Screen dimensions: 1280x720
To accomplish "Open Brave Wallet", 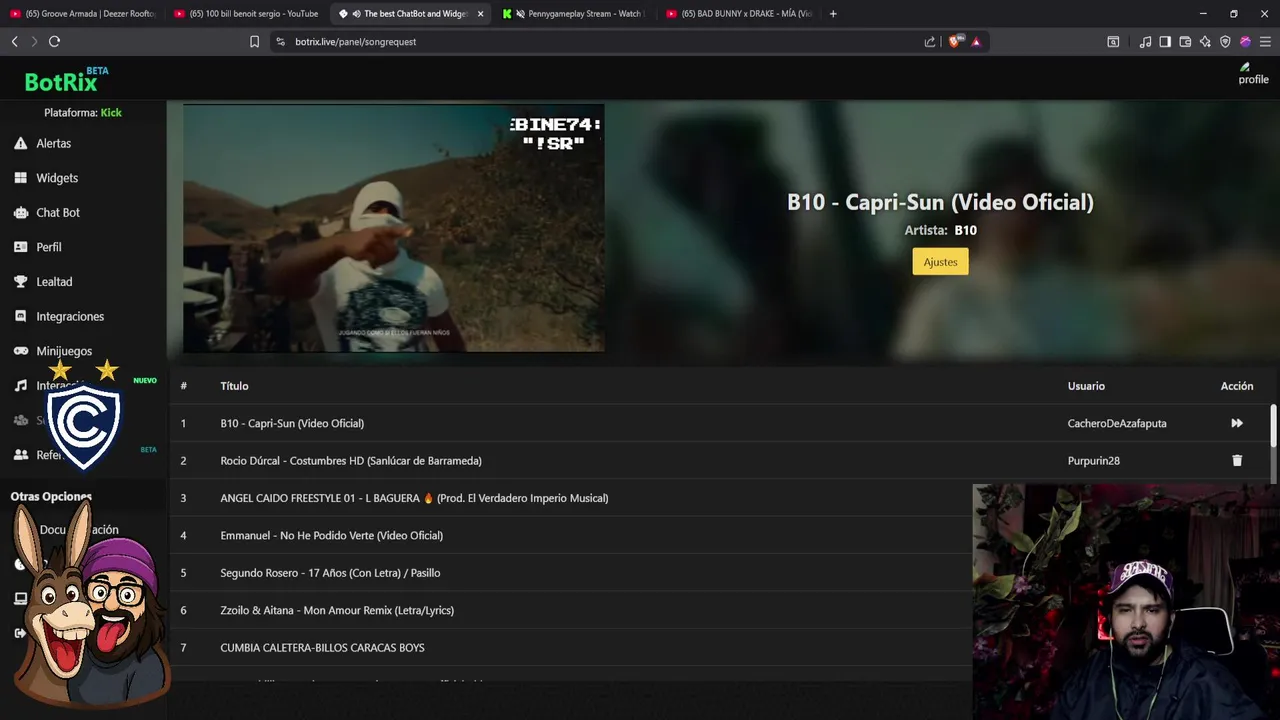I will click(x=1185, y=42).
